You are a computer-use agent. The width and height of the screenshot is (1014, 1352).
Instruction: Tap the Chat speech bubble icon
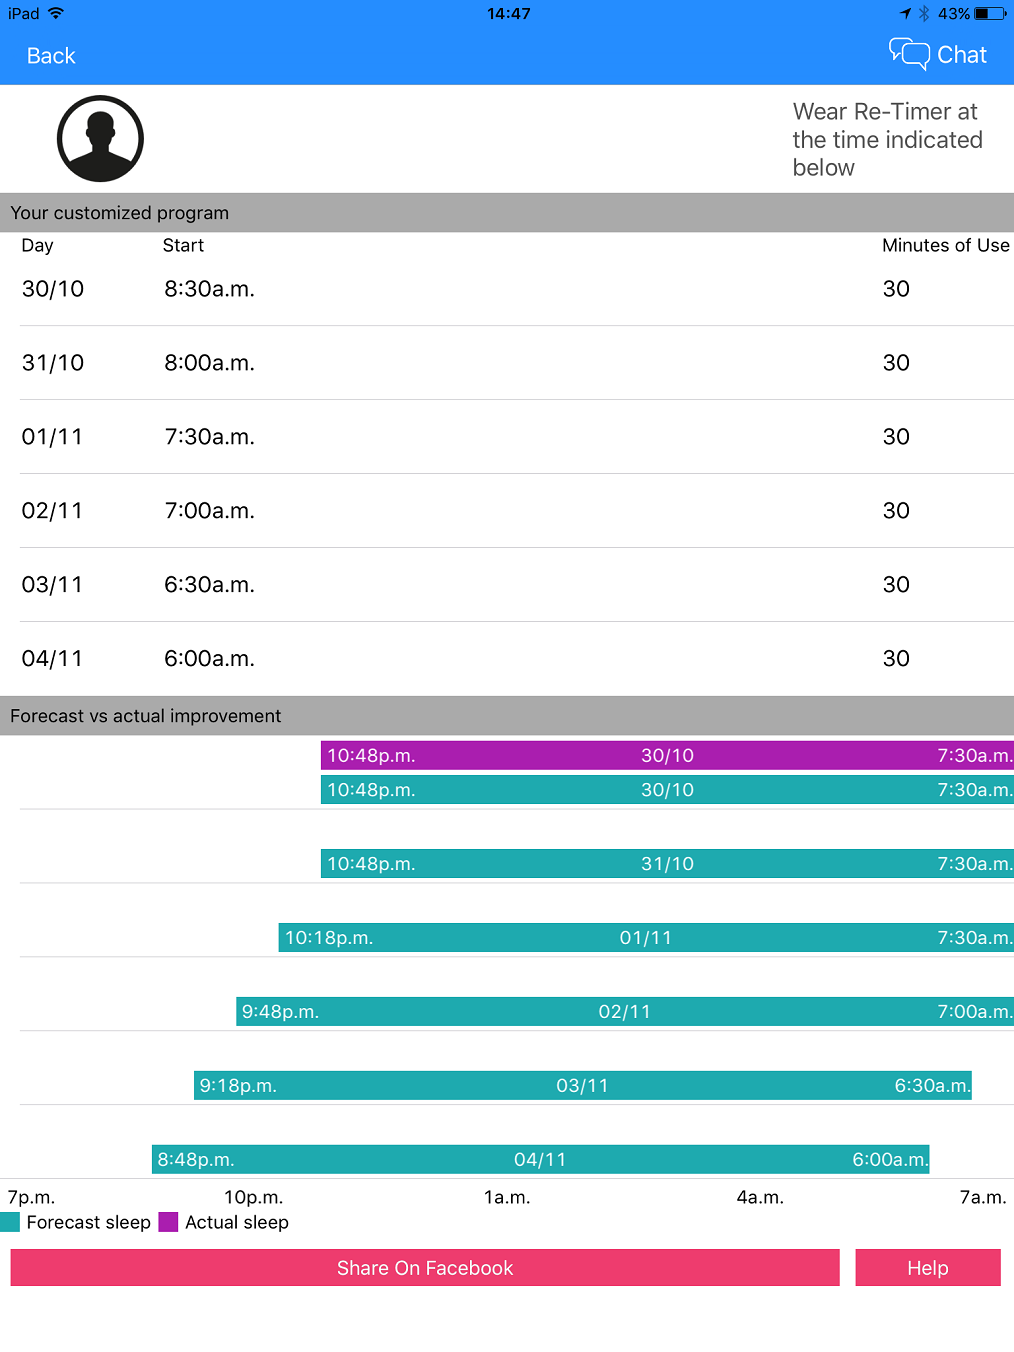pos(909,54)
